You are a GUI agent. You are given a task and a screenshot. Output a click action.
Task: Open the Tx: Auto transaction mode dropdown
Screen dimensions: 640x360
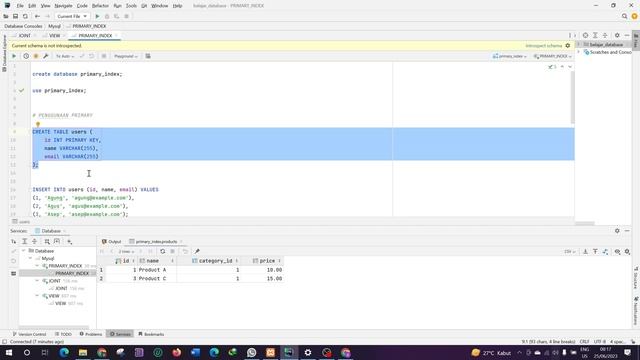[x=65, y=56]
